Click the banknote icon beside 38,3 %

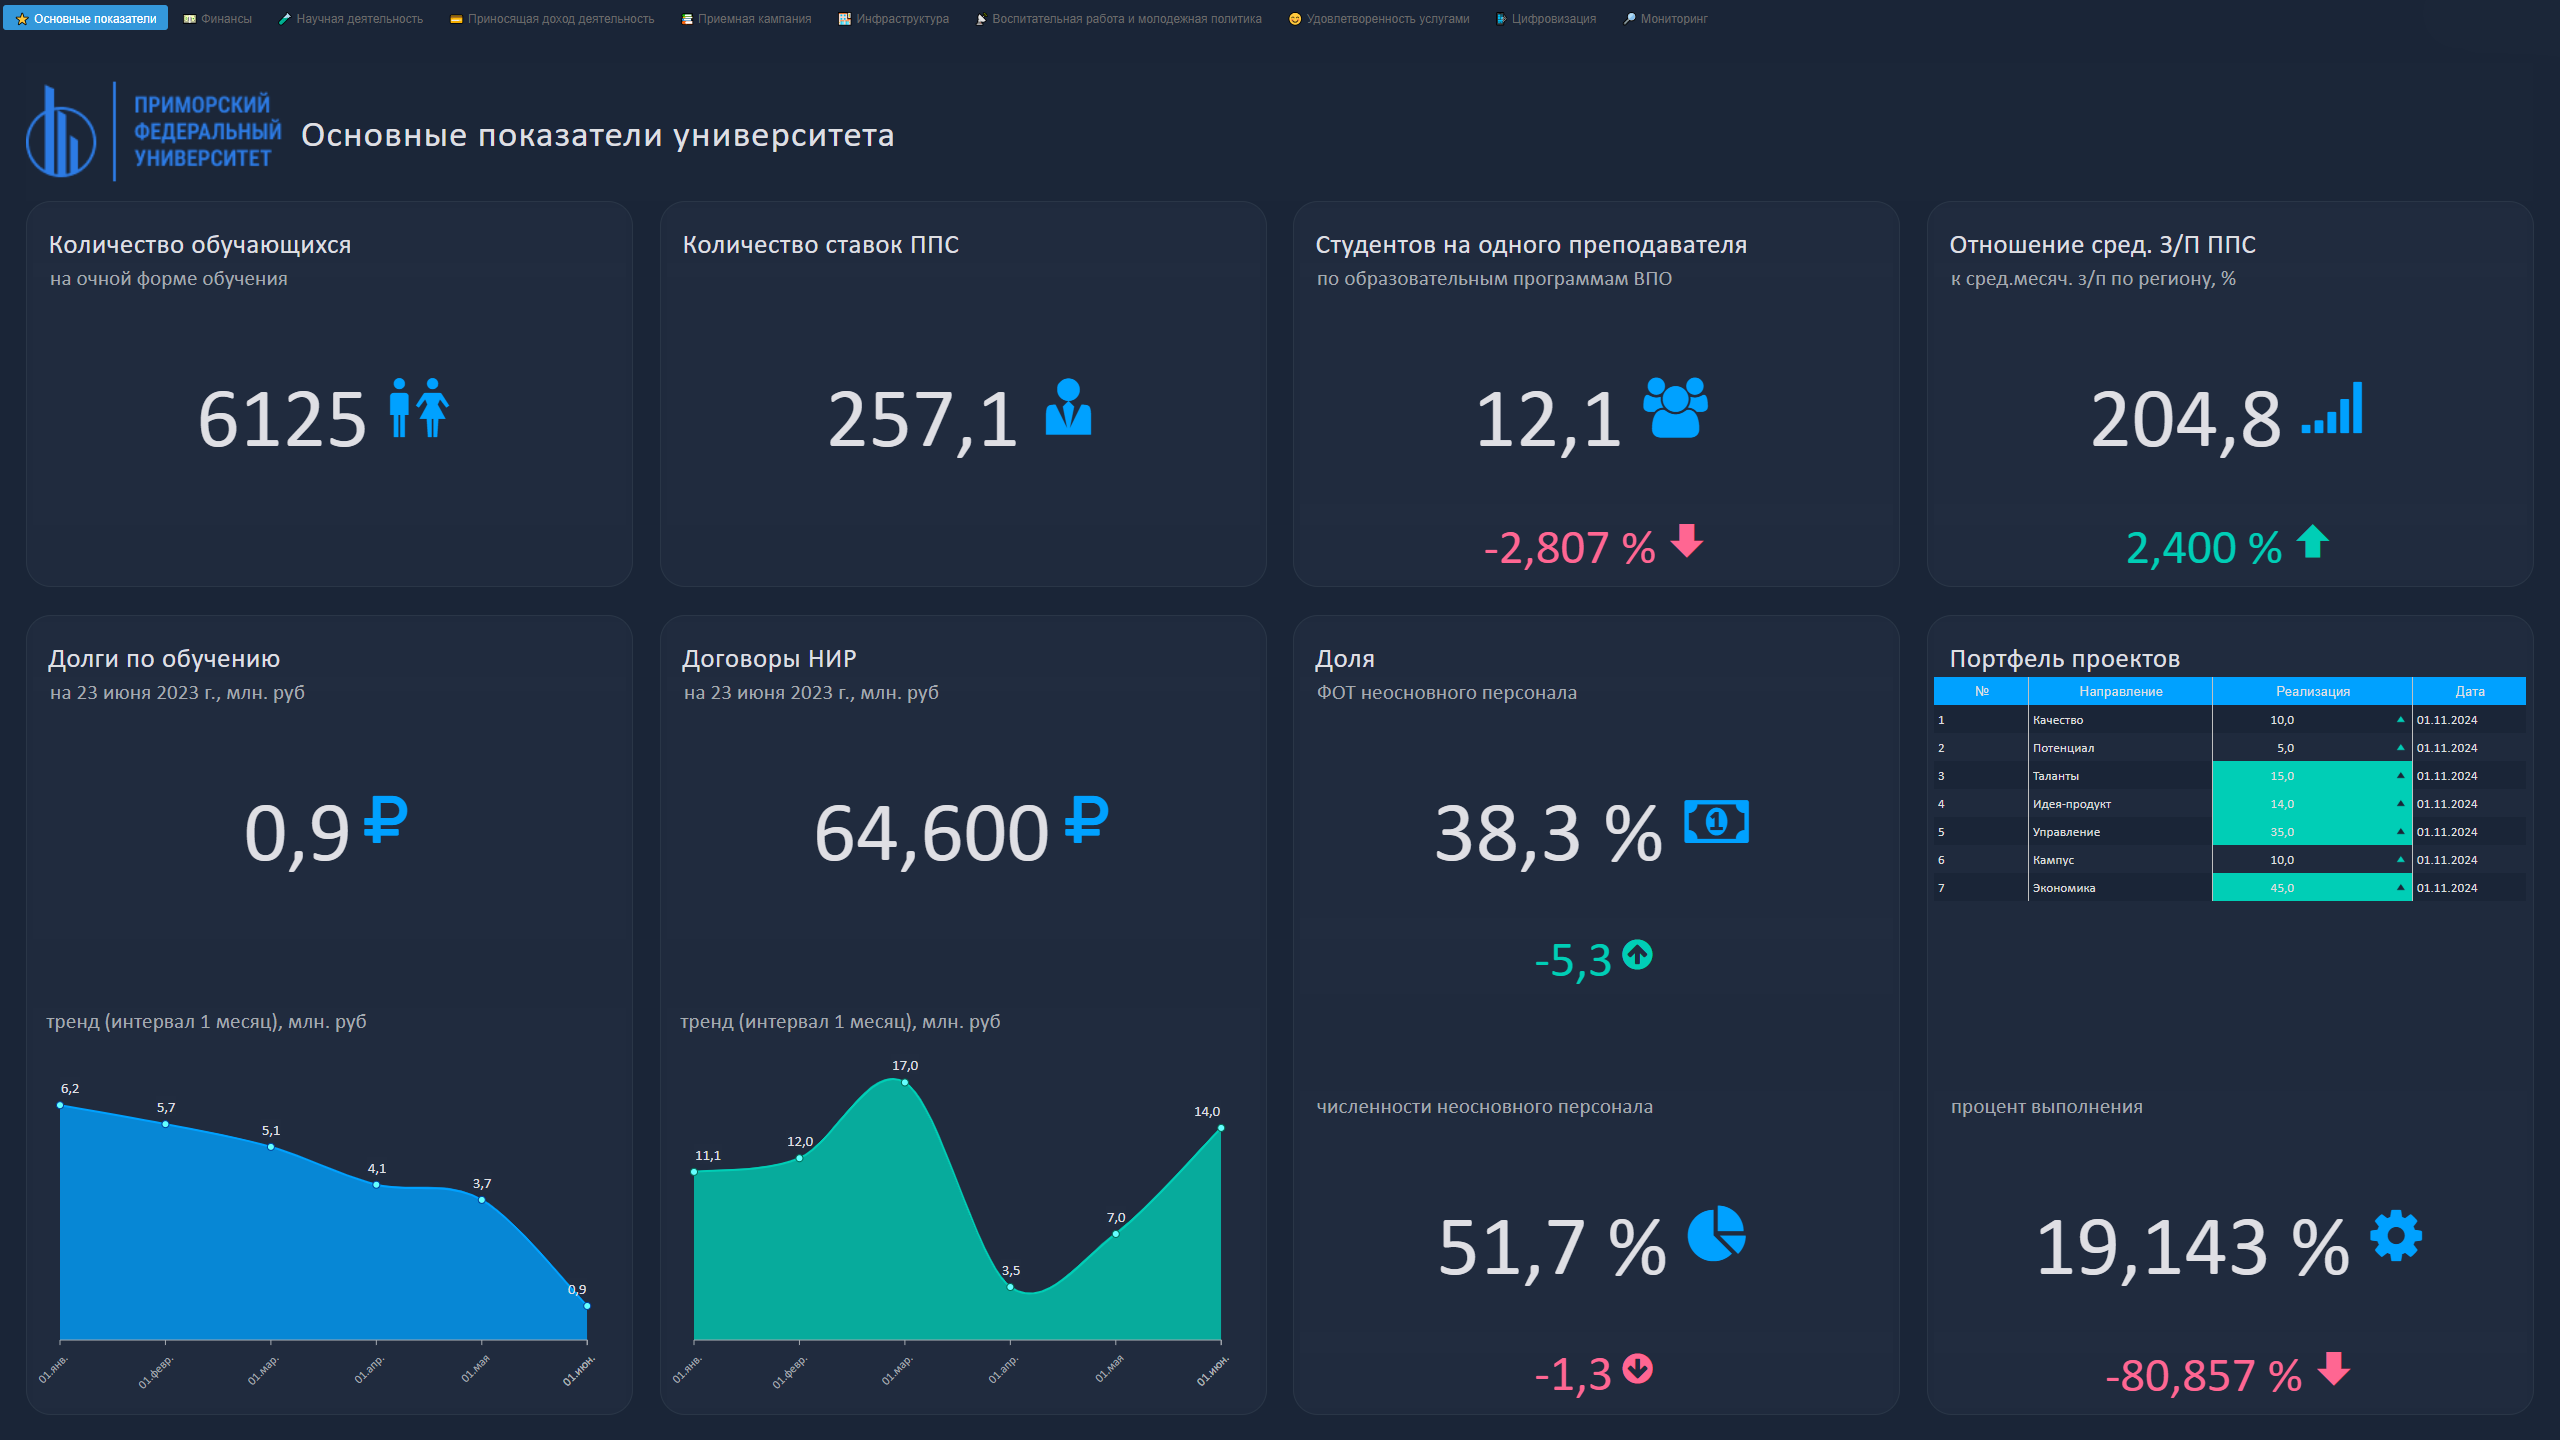pyautogui.click(x=1716, y=822)
